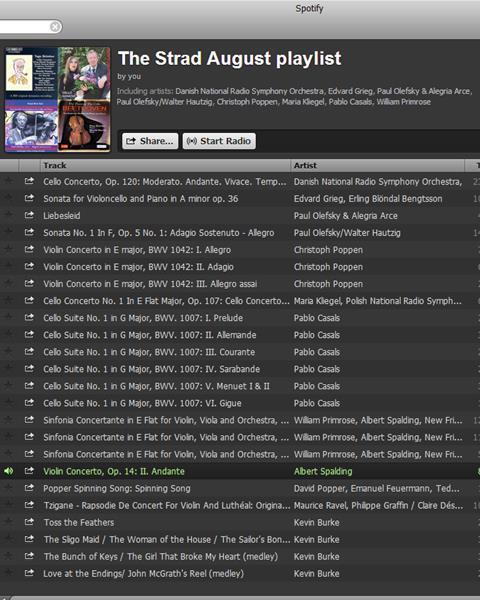The image size is (480, 600).
Task: Star Popper Spinning Song track
Action: (x=8, y=488)
